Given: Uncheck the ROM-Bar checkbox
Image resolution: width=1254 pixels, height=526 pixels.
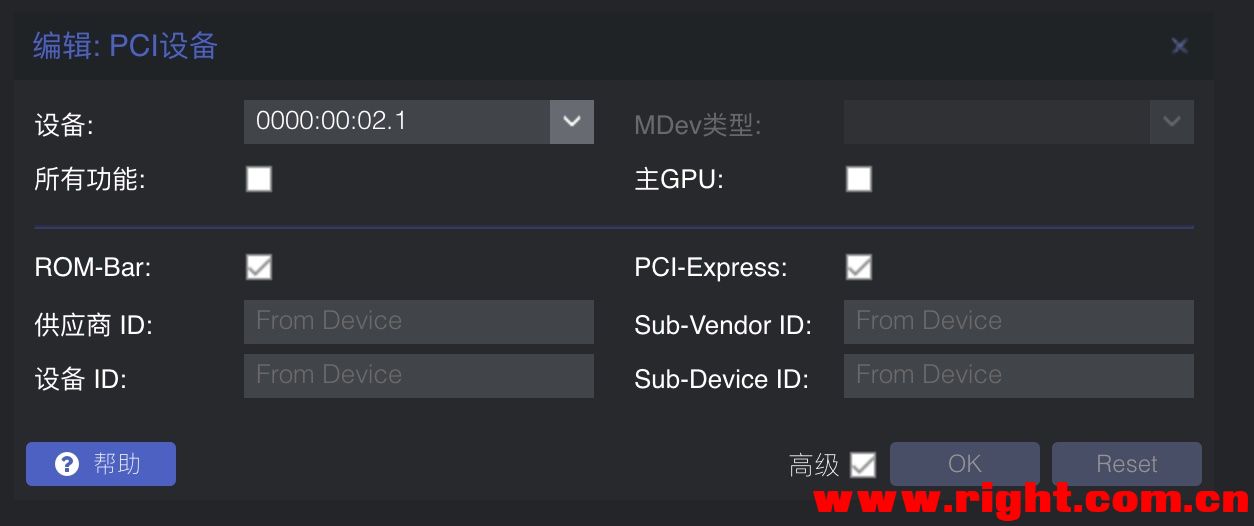Looking at the screenshot, I should [x=259, y=267].
